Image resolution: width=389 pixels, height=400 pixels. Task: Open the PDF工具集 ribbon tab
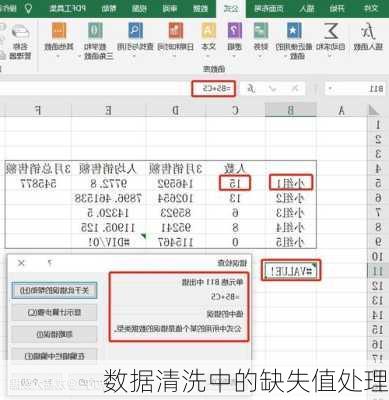67,8
